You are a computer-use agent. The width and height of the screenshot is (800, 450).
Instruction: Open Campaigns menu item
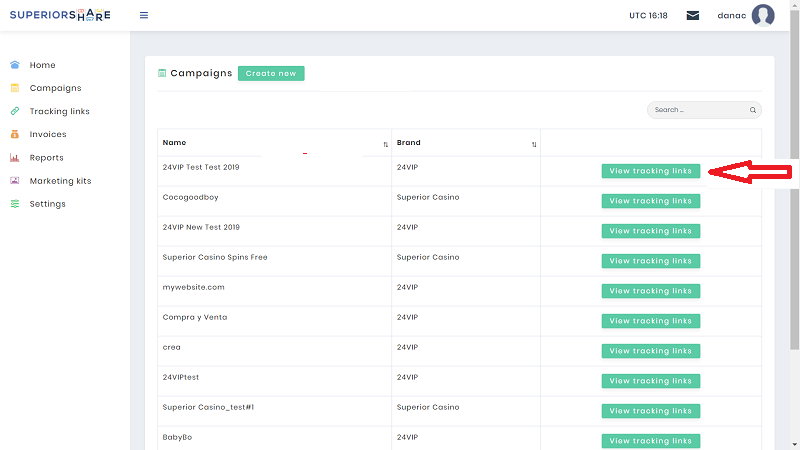coord(55,88)
